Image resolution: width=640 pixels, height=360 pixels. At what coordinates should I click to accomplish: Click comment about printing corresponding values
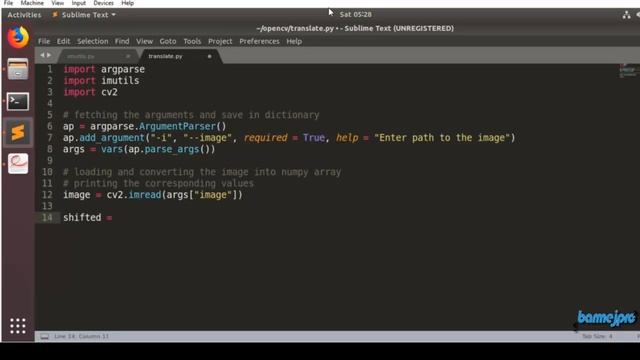point(158,183)
